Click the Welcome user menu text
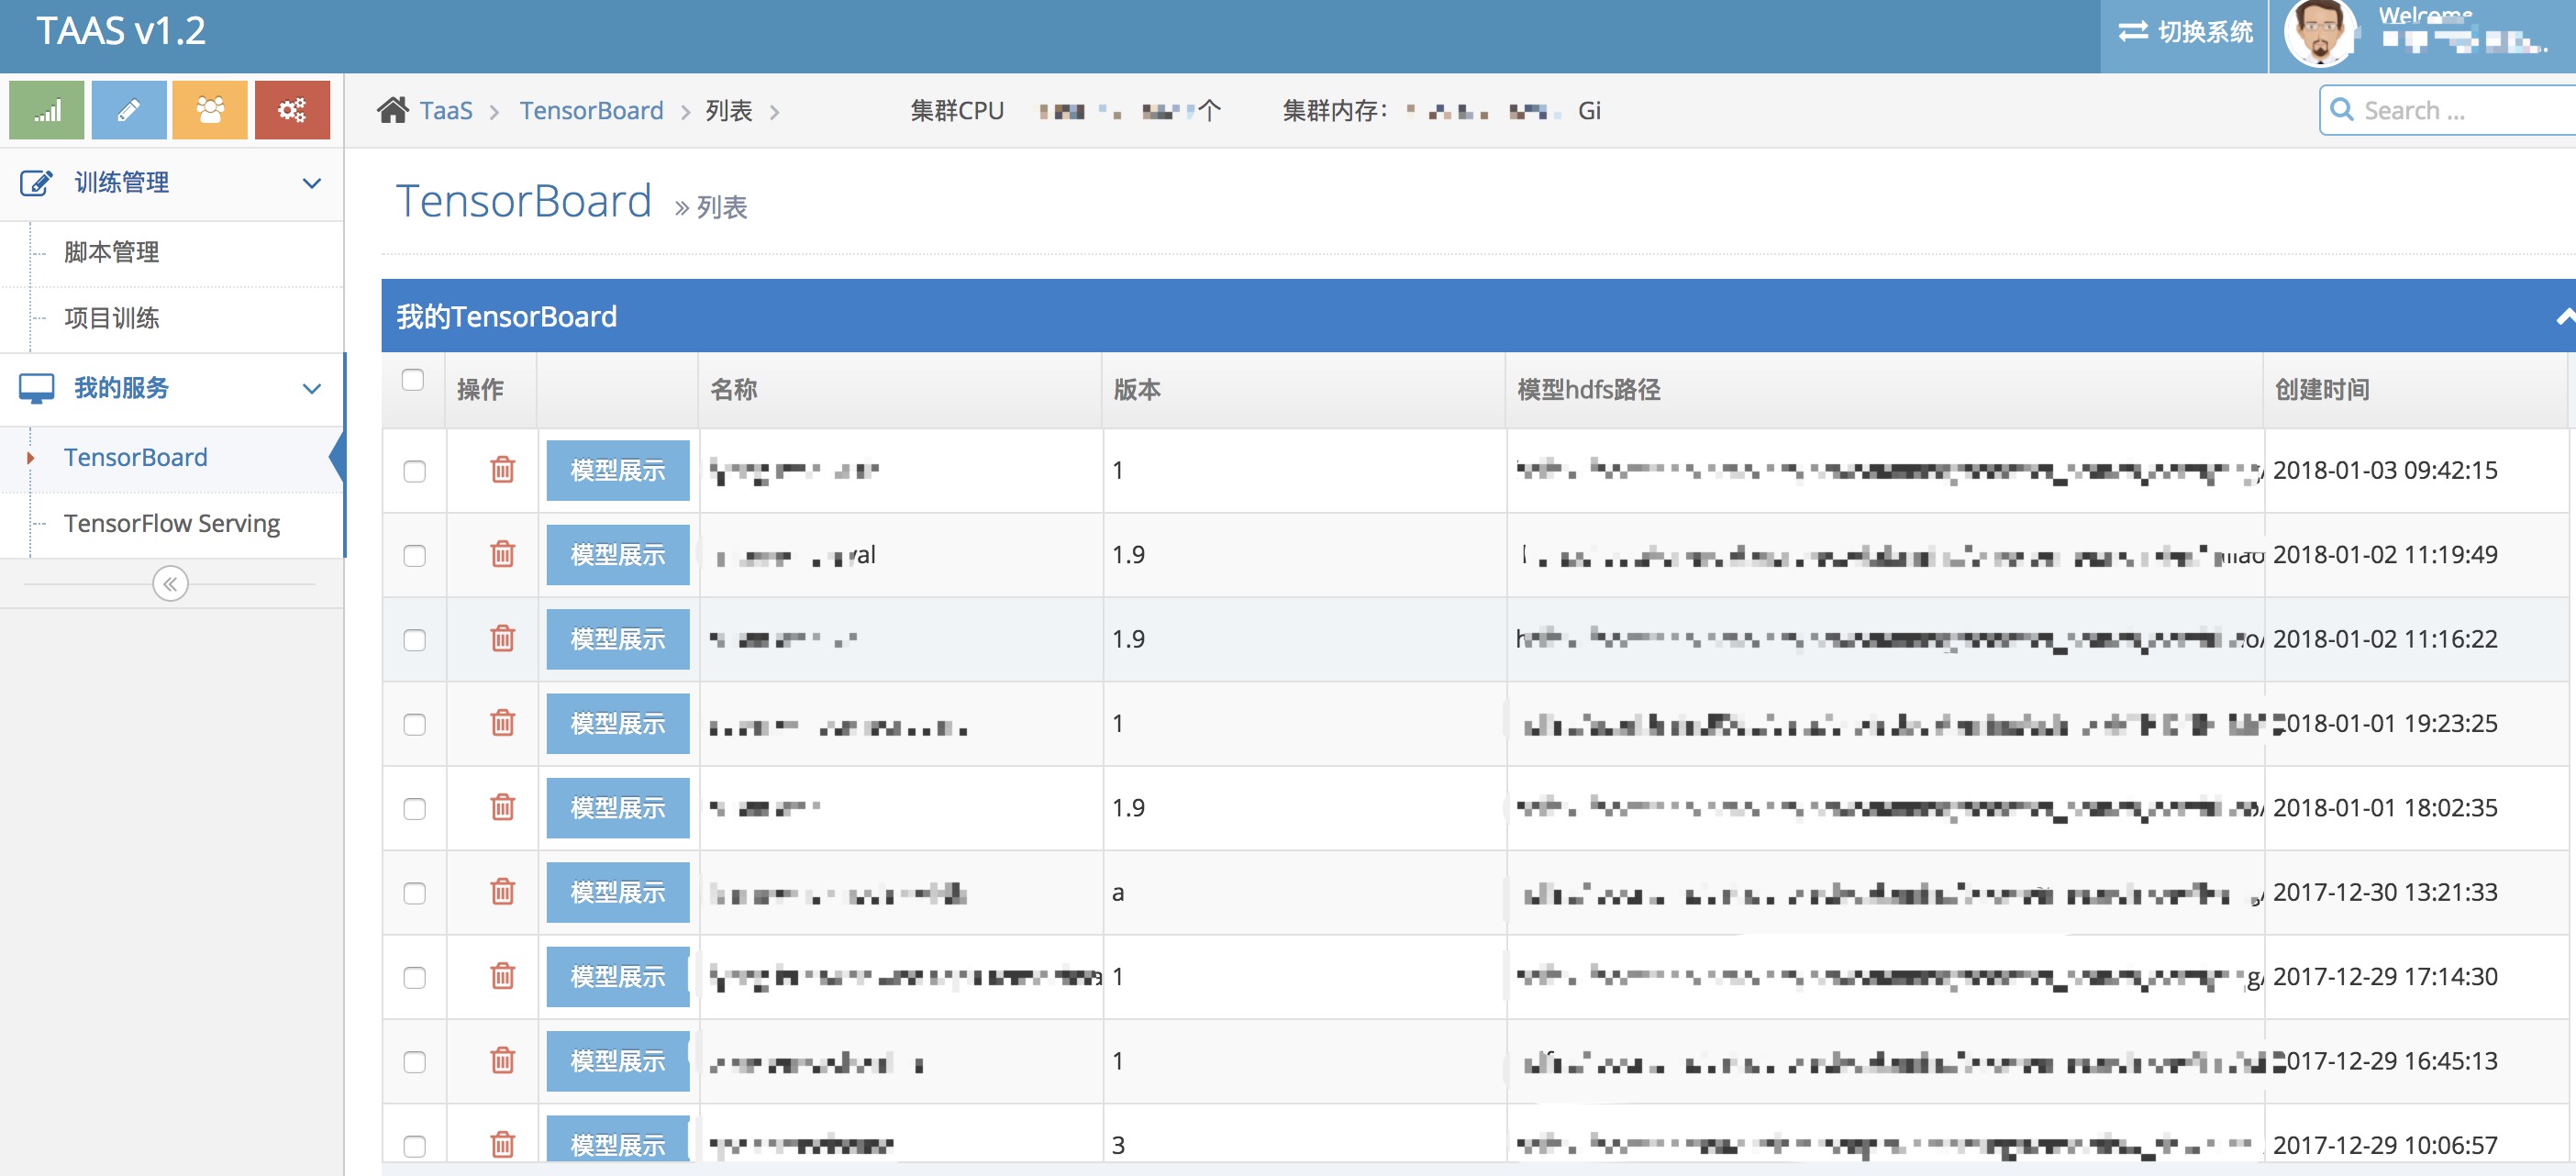The width and height of the screenshot is (2576, 1176). point(2425,14)
